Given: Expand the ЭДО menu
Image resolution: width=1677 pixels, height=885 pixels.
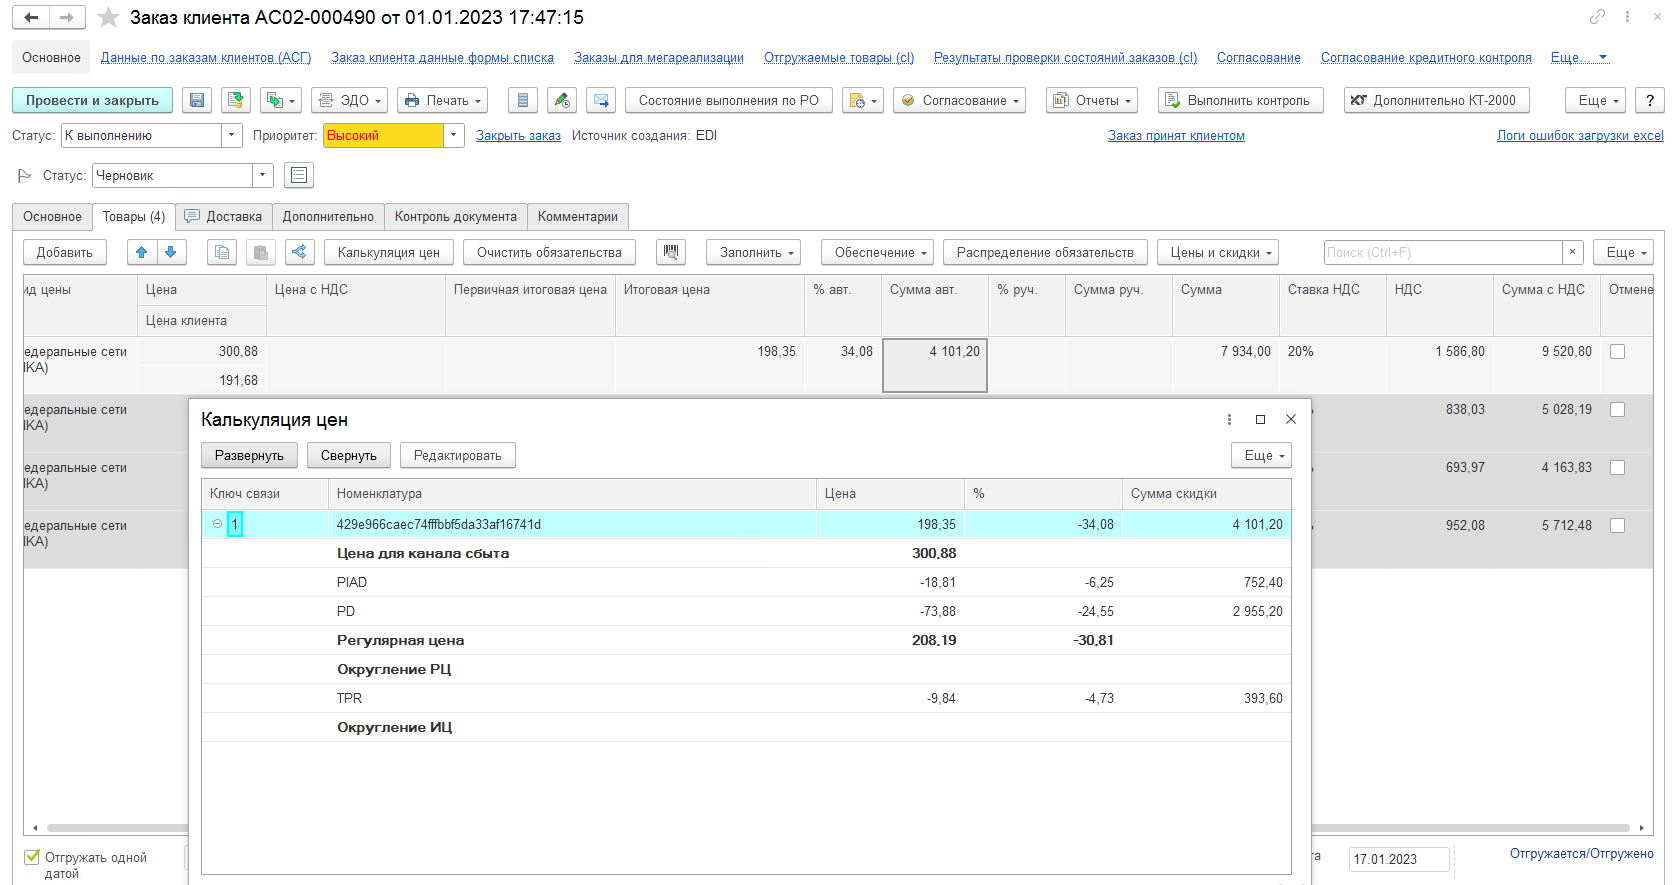Looking at the screenshot, I should coord(349,100).
